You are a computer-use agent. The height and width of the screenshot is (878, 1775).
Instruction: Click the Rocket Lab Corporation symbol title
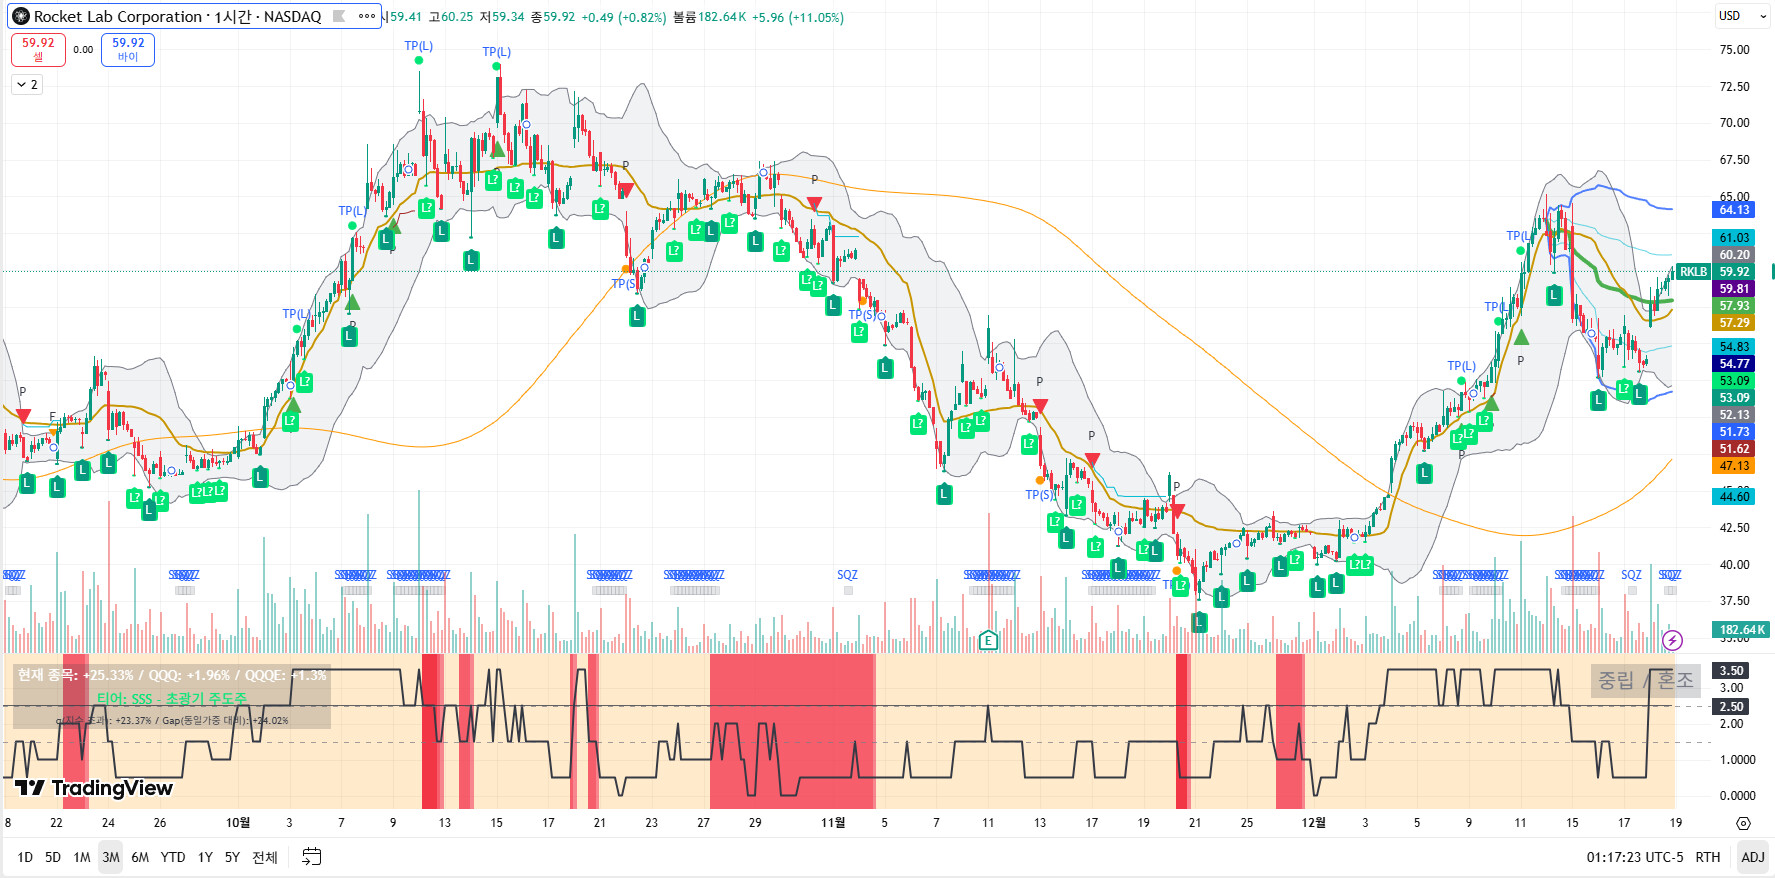pos(118,16)
